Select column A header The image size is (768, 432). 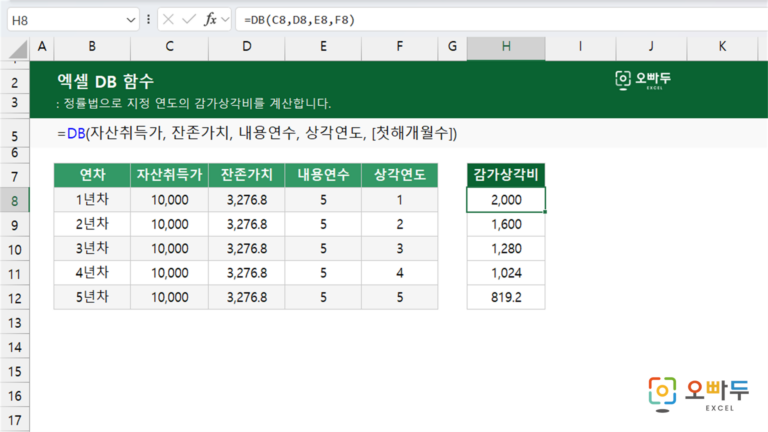coord(42,47)
